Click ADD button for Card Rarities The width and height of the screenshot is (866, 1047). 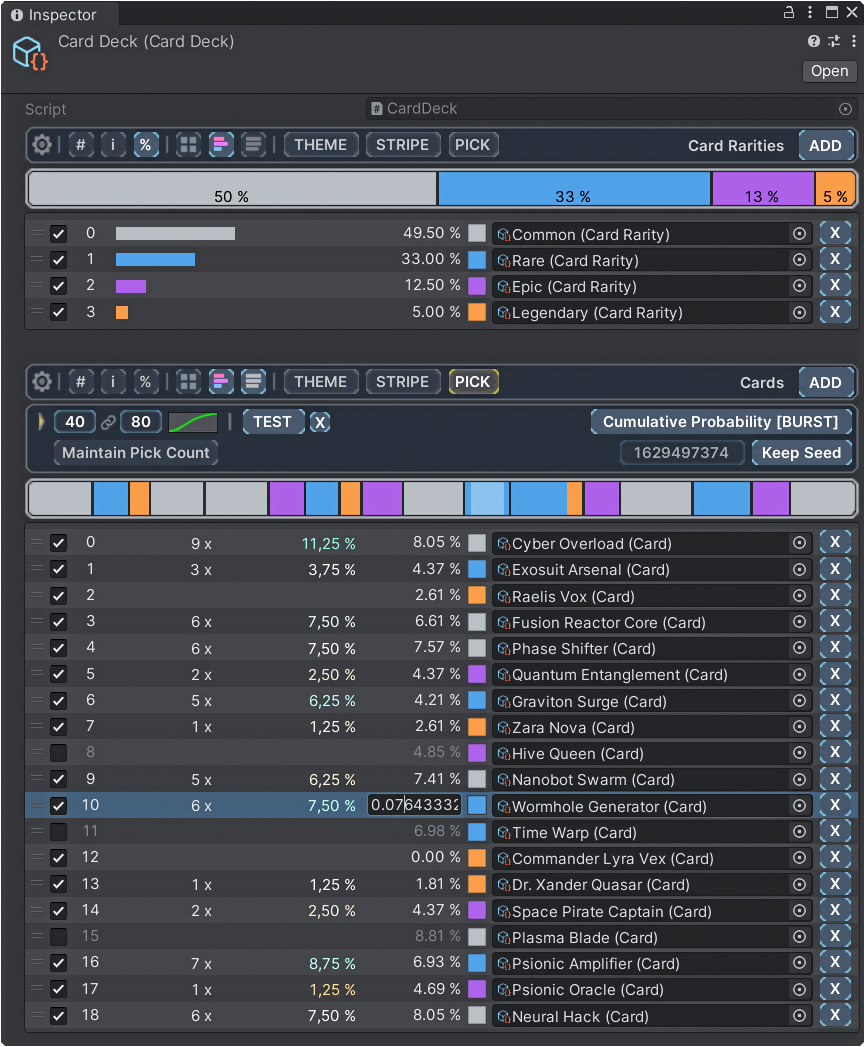pos(825,145)
